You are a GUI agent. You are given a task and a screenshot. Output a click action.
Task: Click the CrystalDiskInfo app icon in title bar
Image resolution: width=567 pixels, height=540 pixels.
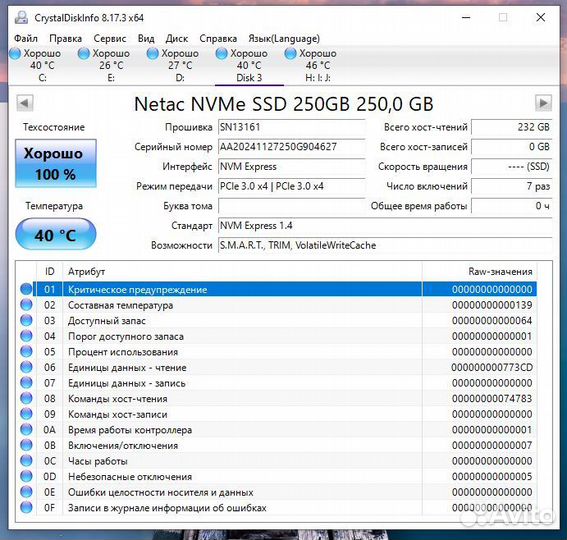click(x=21, y=17)
